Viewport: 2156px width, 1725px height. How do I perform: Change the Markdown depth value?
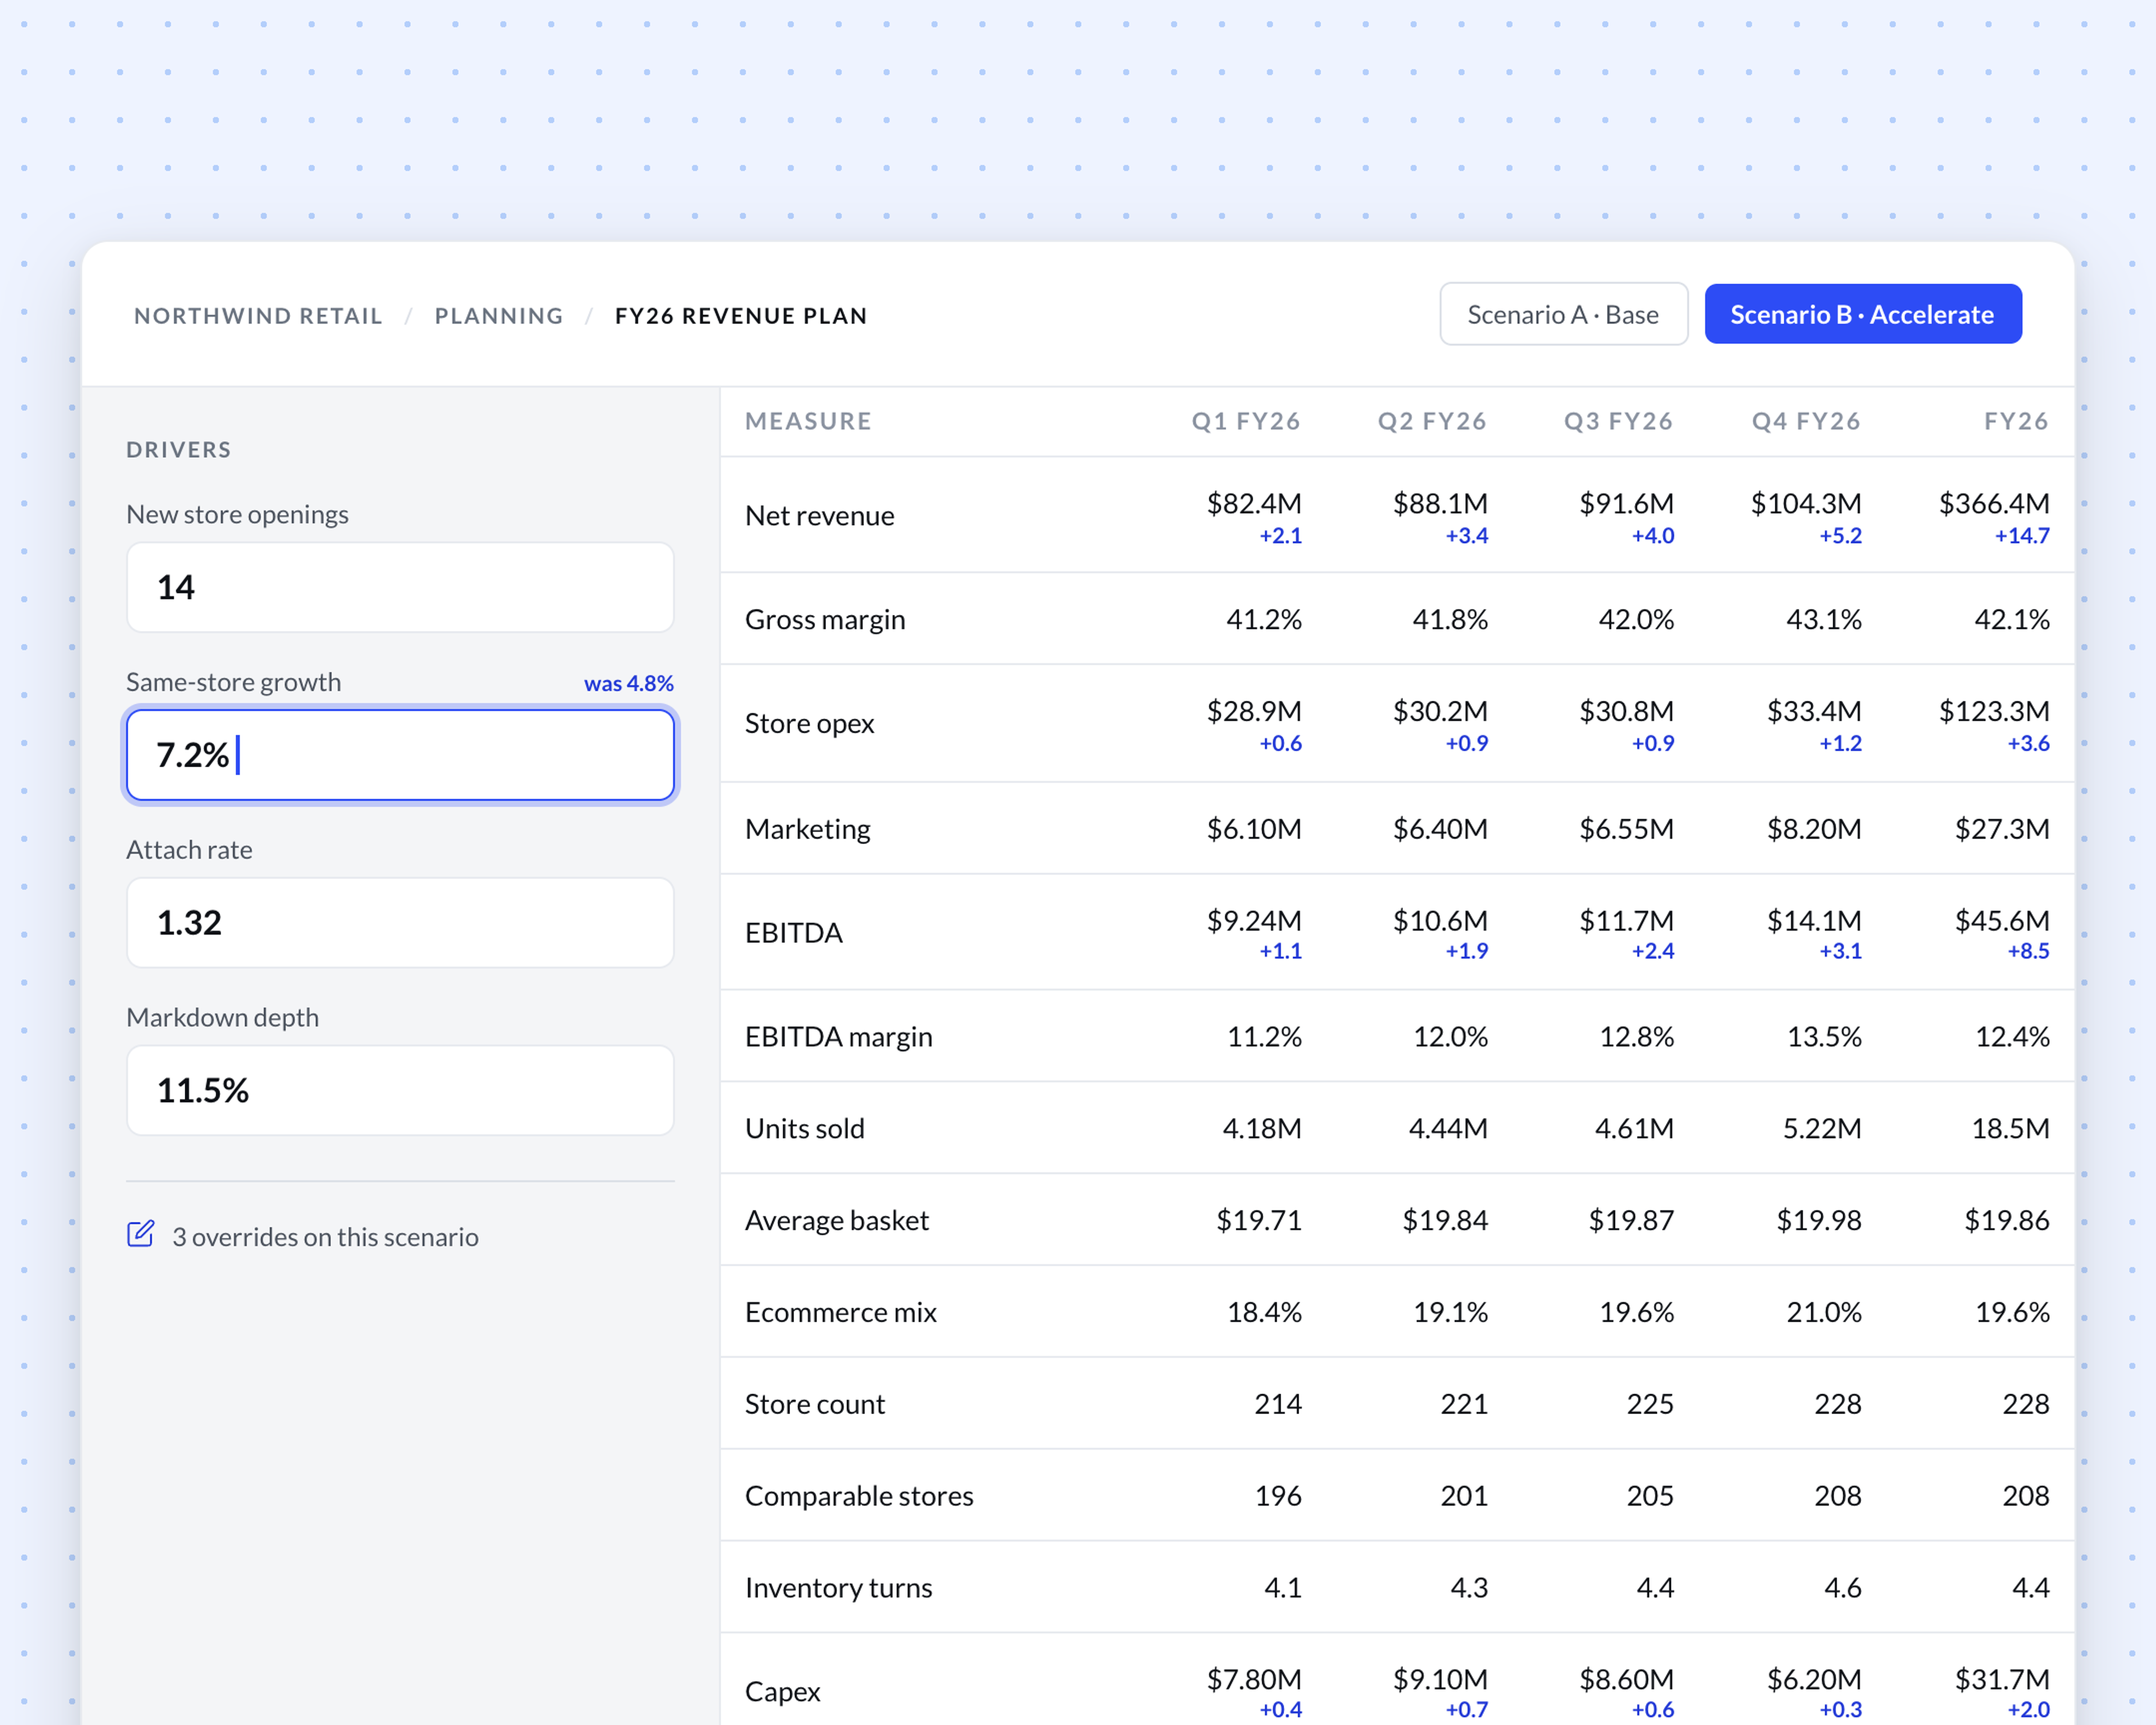(400, 1090)
